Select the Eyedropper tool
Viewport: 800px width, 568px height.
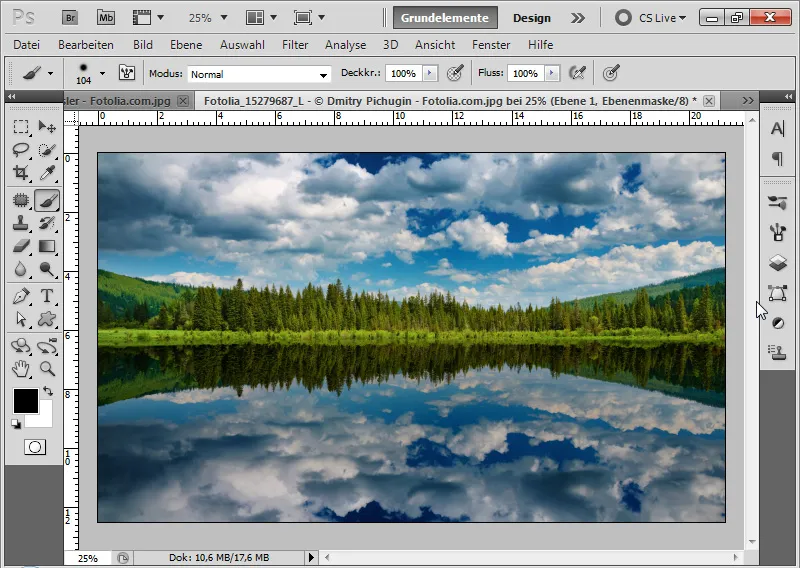[x=47, y=172]
